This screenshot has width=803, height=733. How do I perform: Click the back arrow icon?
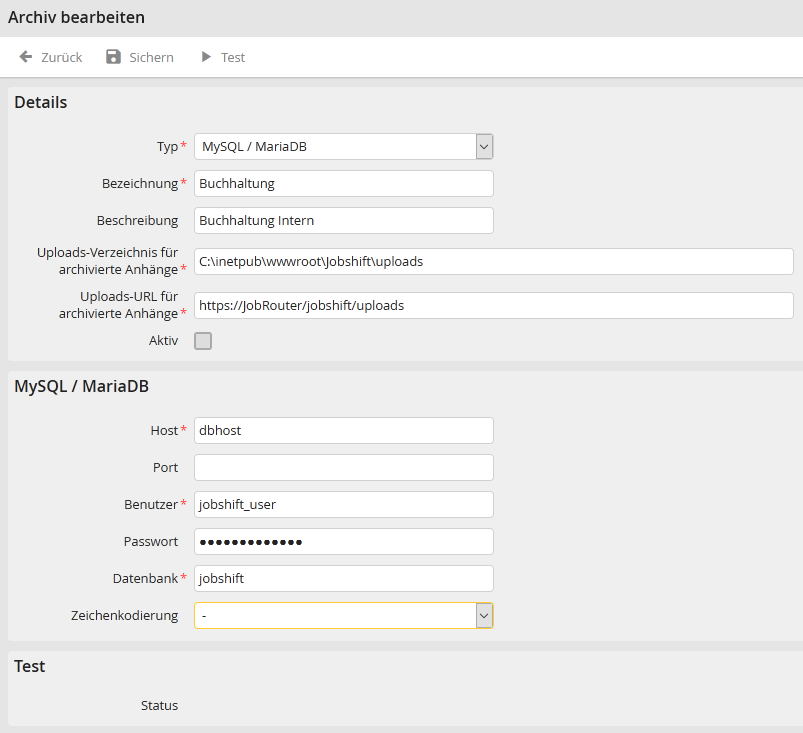click(26, 57)
